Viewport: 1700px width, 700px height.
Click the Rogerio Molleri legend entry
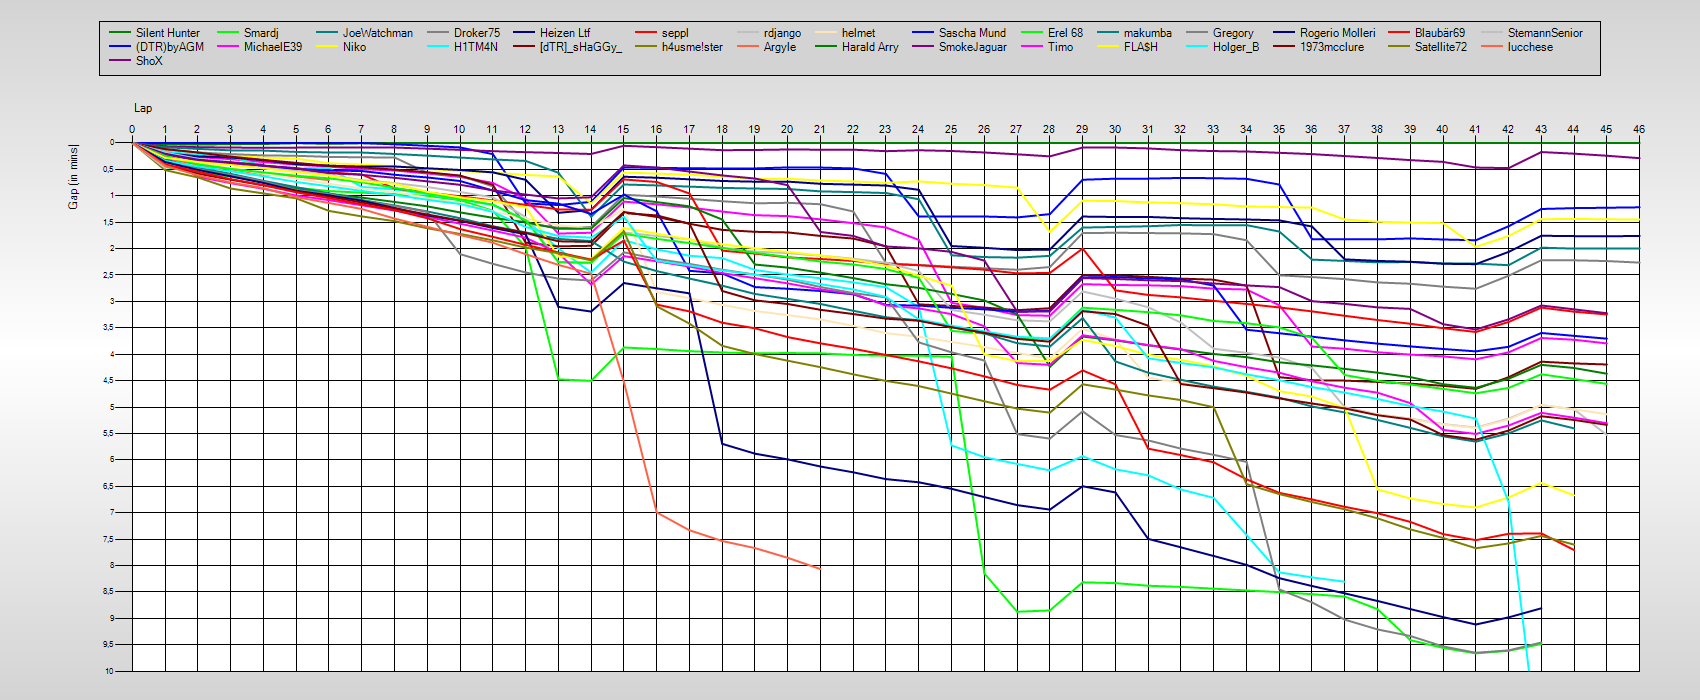pos(1337,33)
